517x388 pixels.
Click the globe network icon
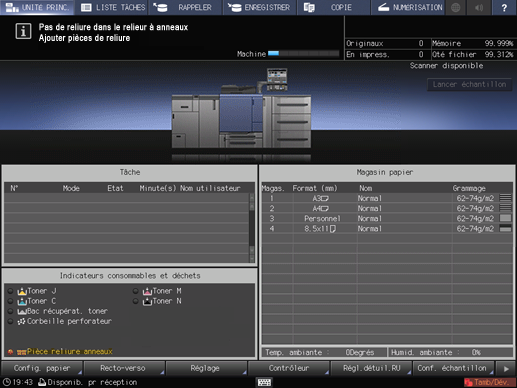(x=456, y=7)
